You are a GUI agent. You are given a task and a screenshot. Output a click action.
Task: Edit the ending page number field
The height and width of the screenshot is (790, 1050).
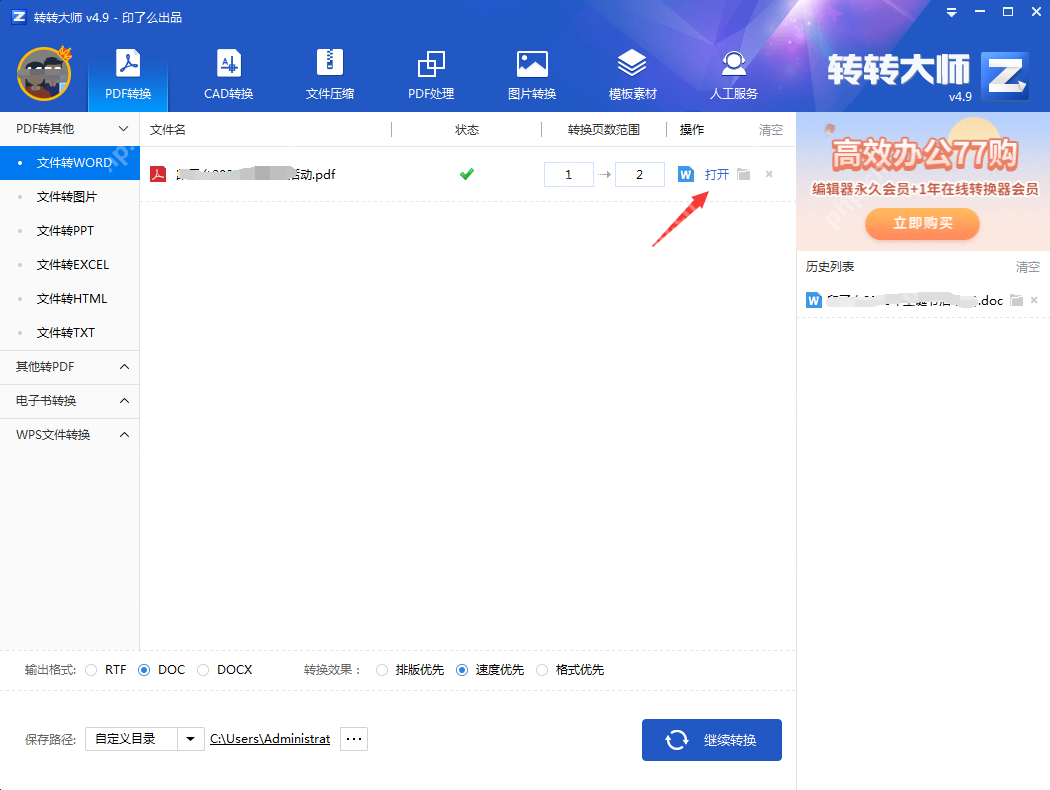click(x=639, y=173)
